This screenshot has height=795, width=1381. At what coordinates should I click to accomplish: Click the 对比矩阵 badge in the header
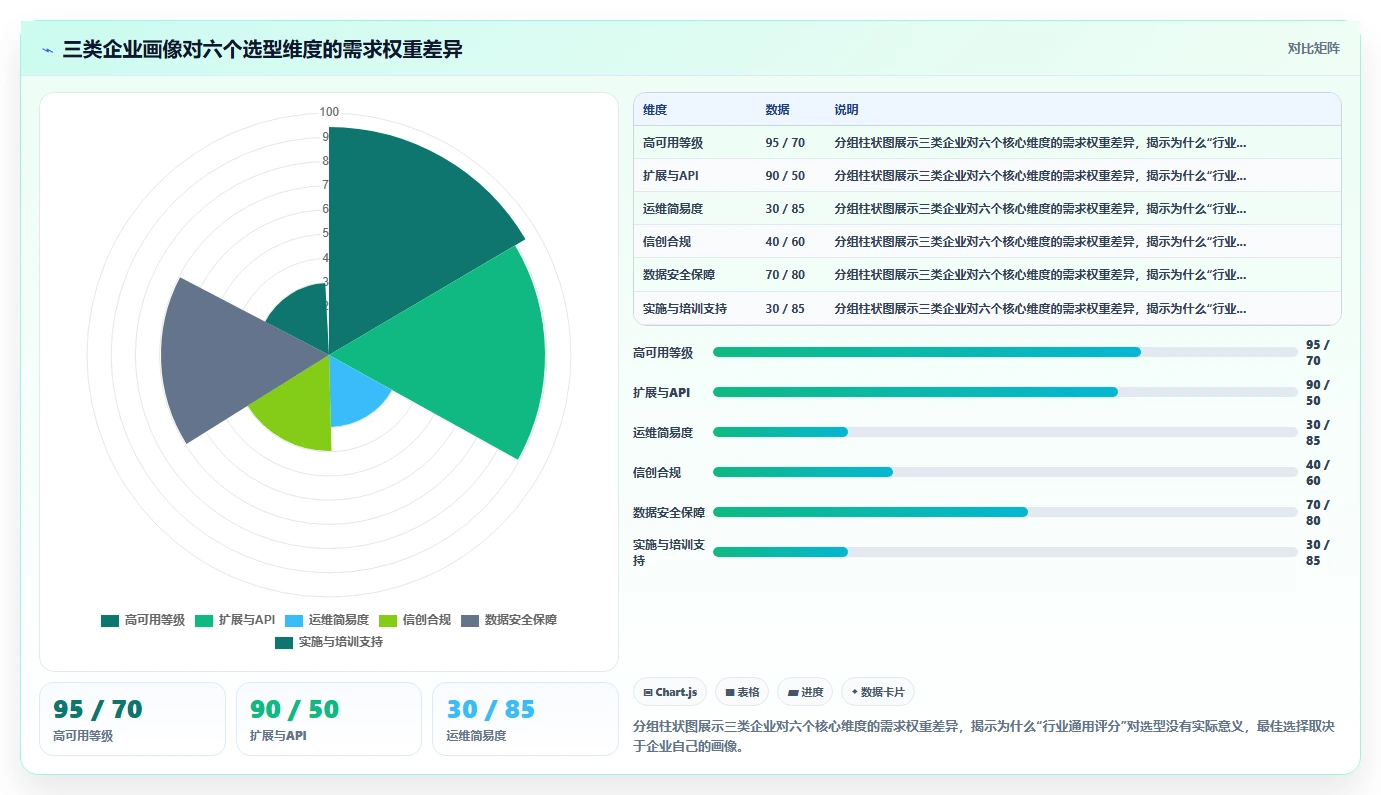coord(1313,48)
